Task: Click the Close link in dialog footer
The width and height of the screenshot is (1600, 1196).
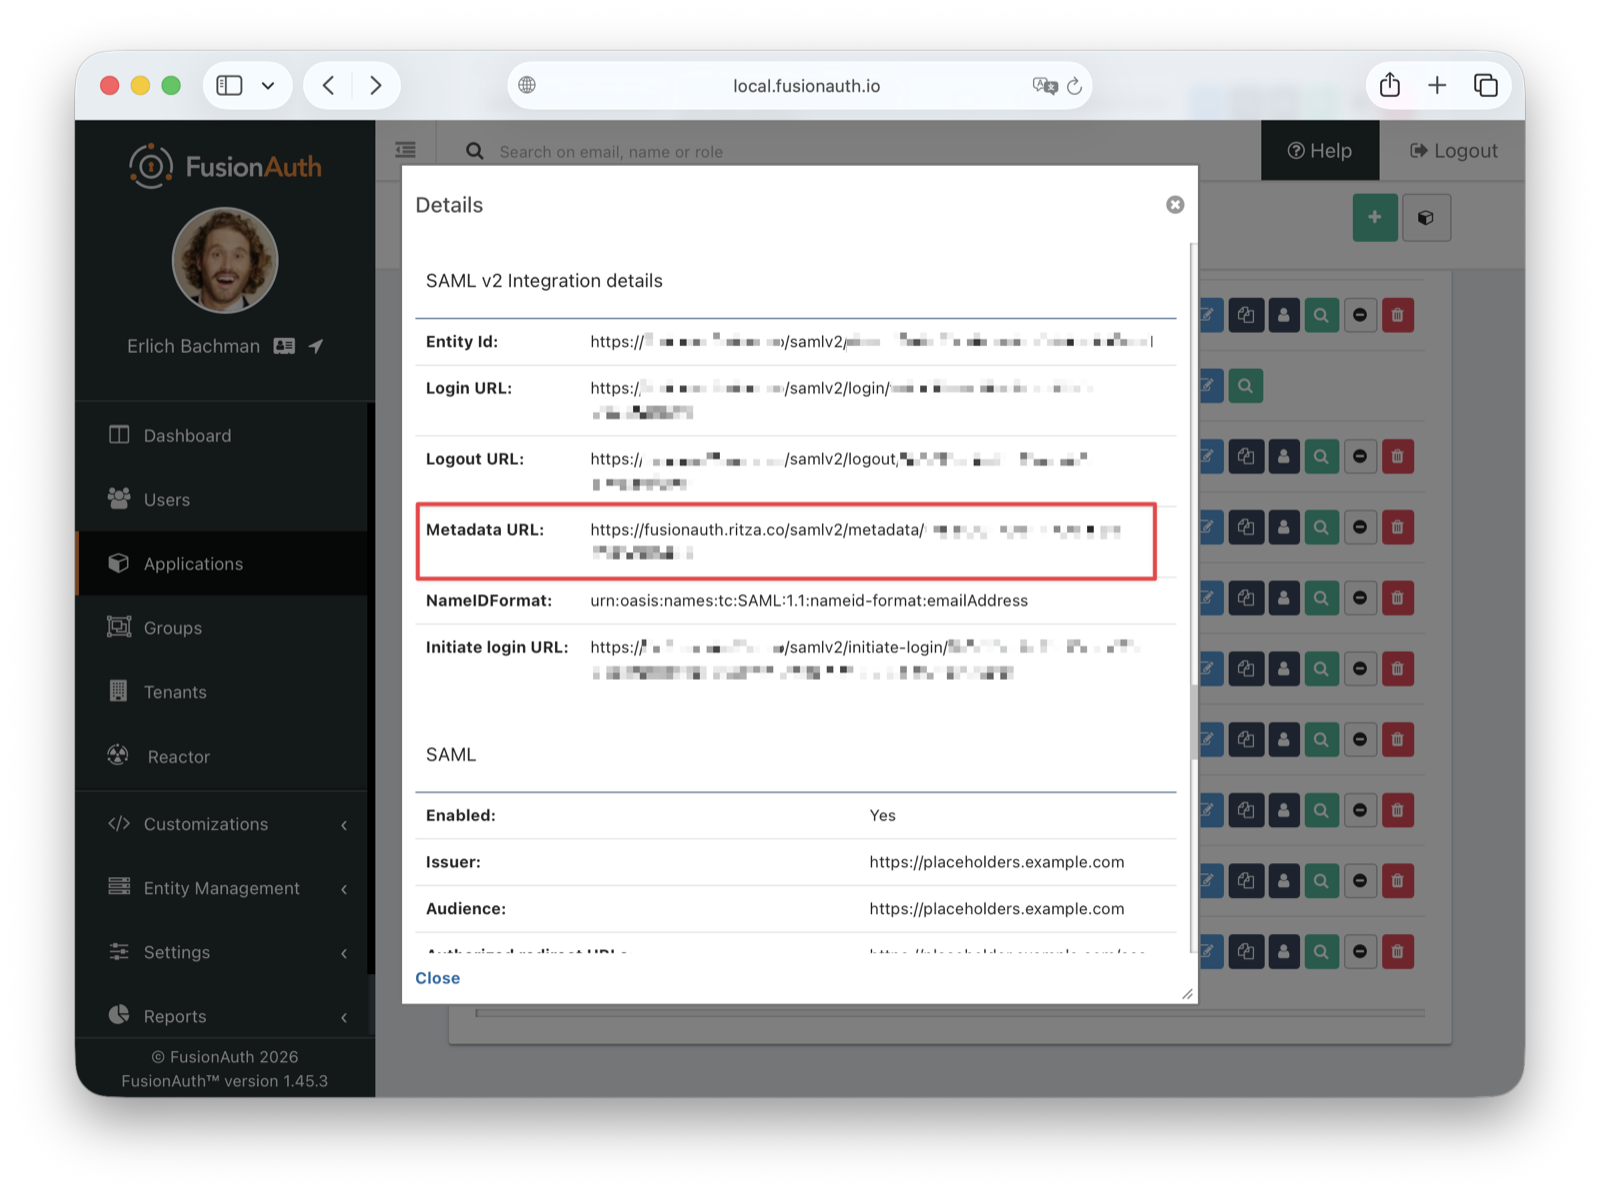Action: 437,978
